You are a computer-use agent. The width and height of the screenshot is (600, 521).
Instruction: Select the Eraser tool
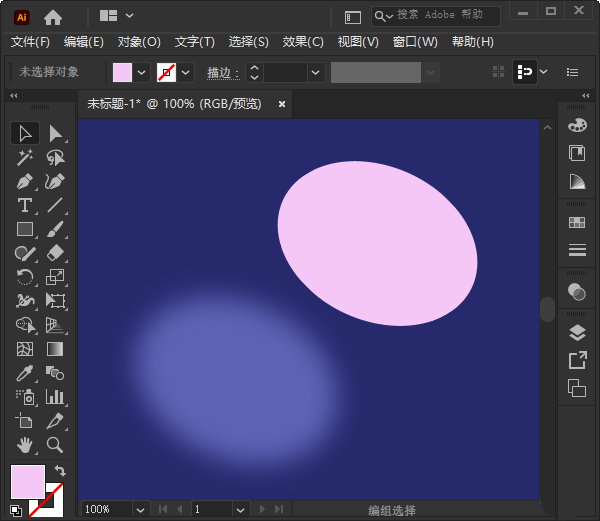[55, 254]
